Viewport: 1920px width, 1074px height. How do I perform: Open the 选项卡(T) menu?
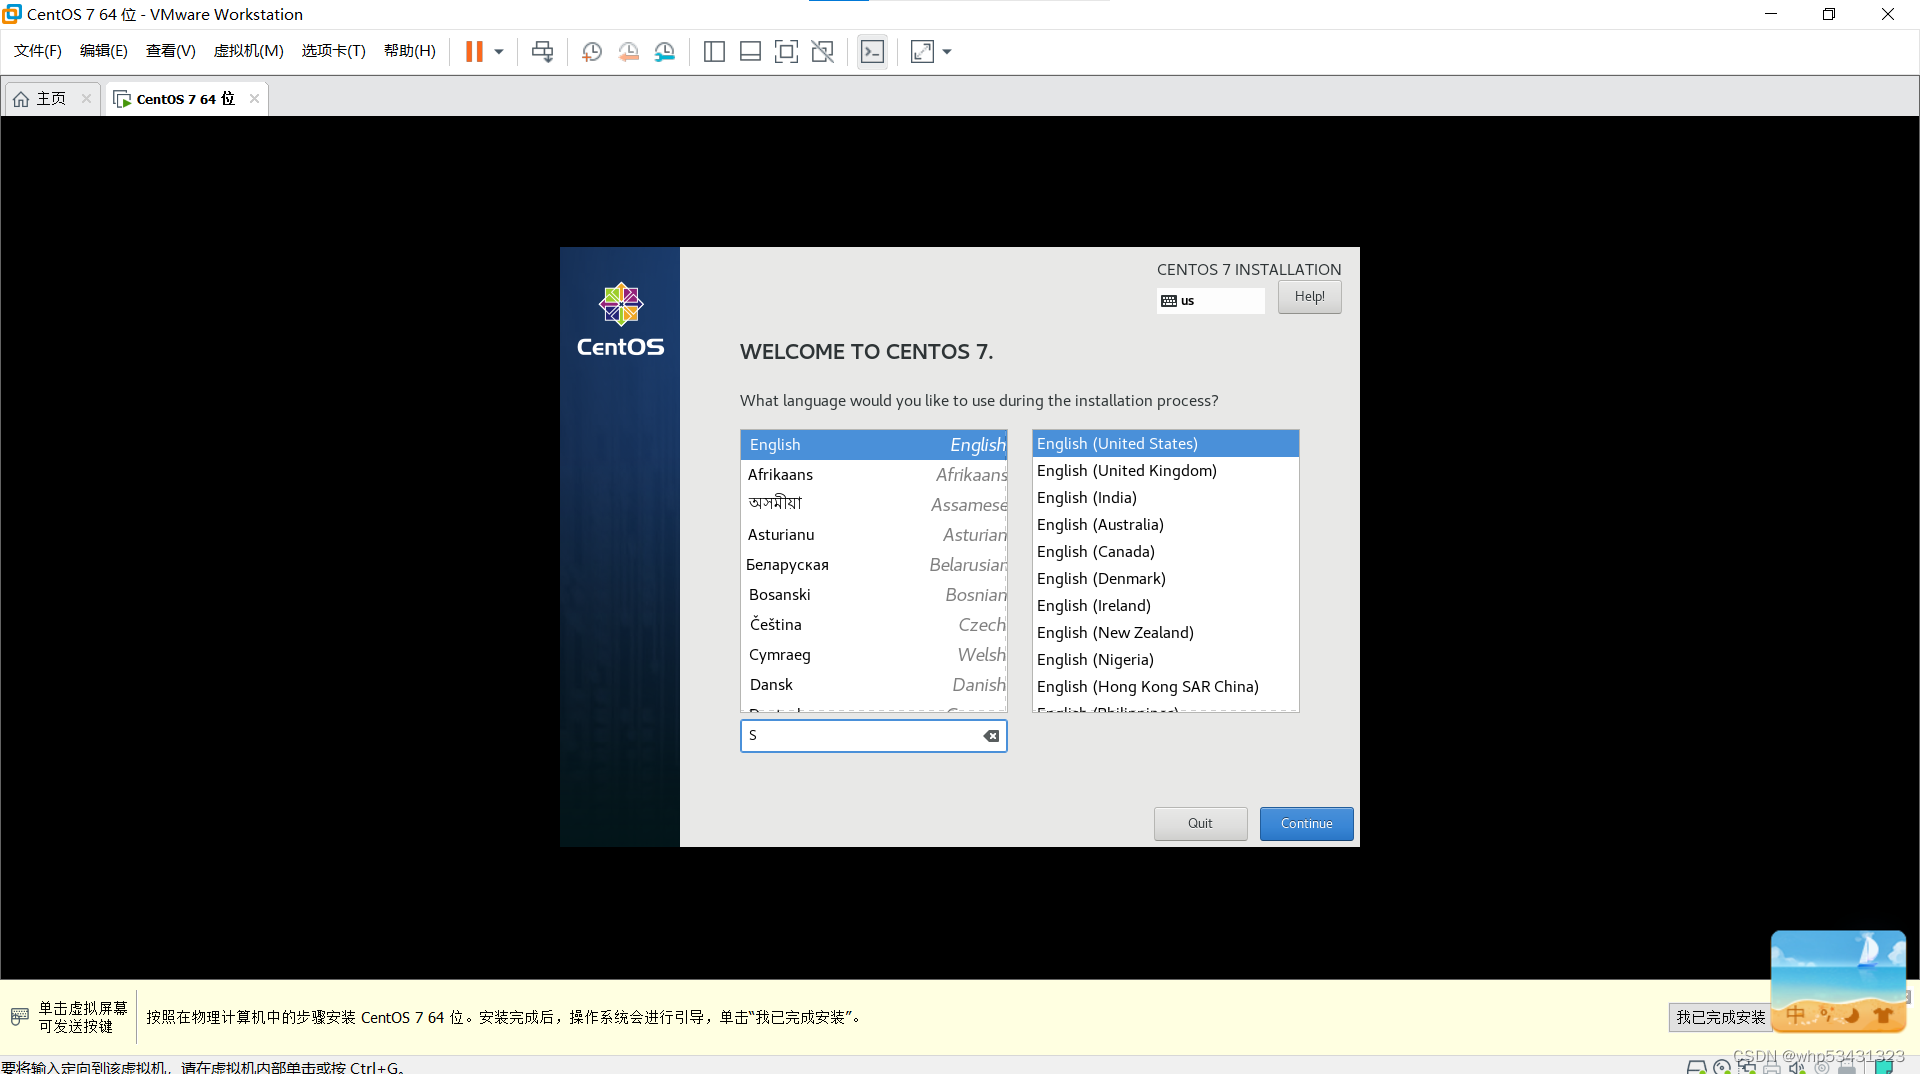point(334,51)
